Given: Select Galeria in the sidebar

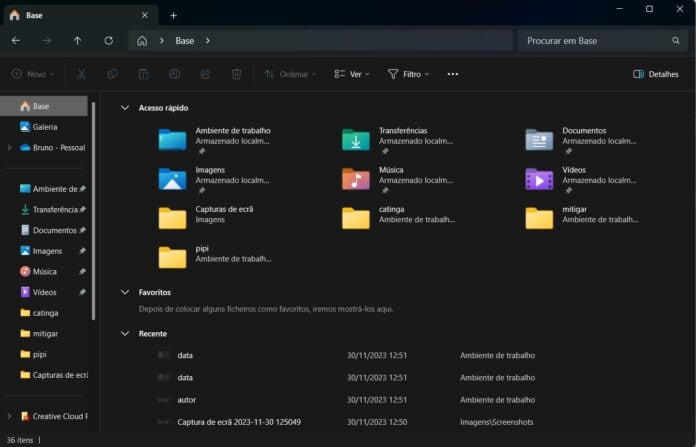Looking at the screenshot, I should [44, 127].
